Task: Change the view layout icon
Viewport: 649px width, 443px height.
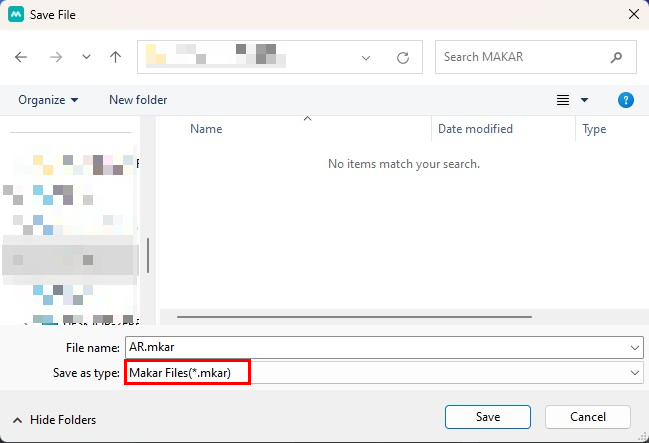Action: point(563,100)
